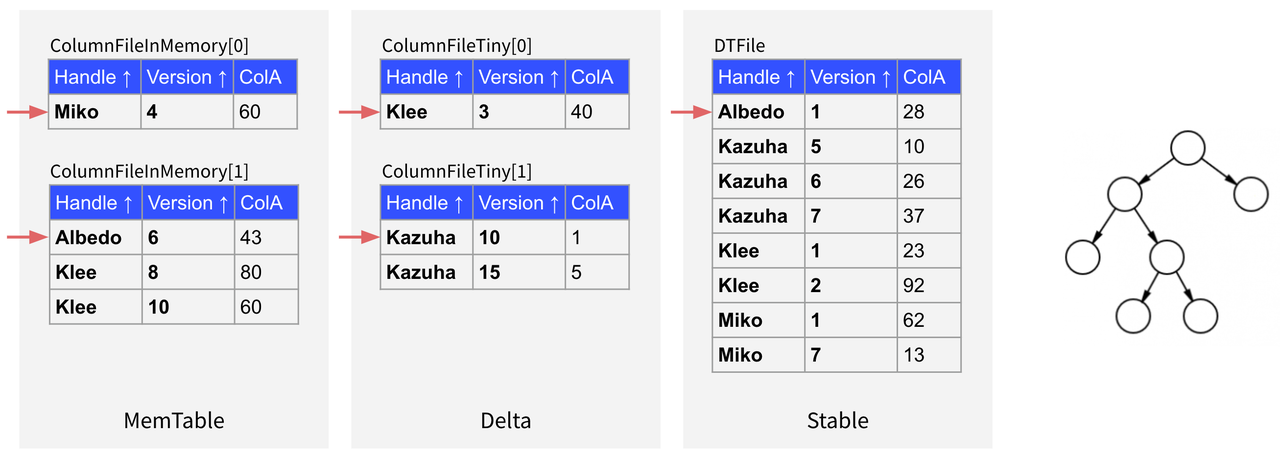
Task: Sort by Version header in ColumnFileTiny[1] table
Action: click(518, 203)
